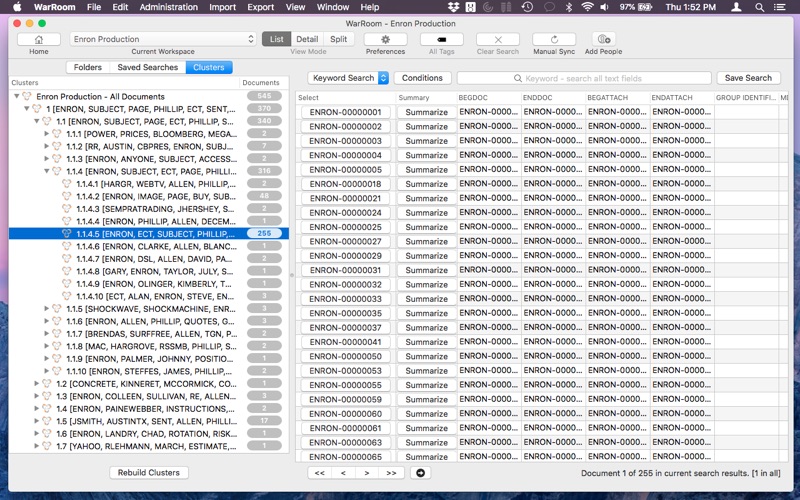The width and height of the screenshot is (800, 500).
Task: Click the Conditions button
Action: 422,78
